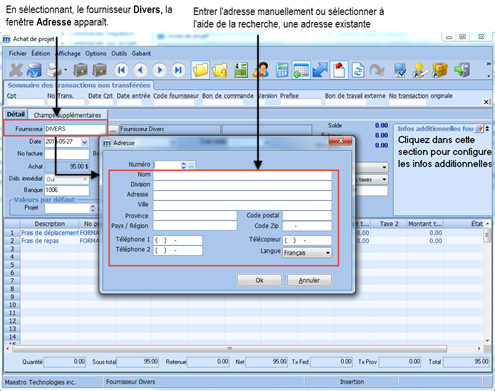Go to the next record arrow

[x=159, y=70]
